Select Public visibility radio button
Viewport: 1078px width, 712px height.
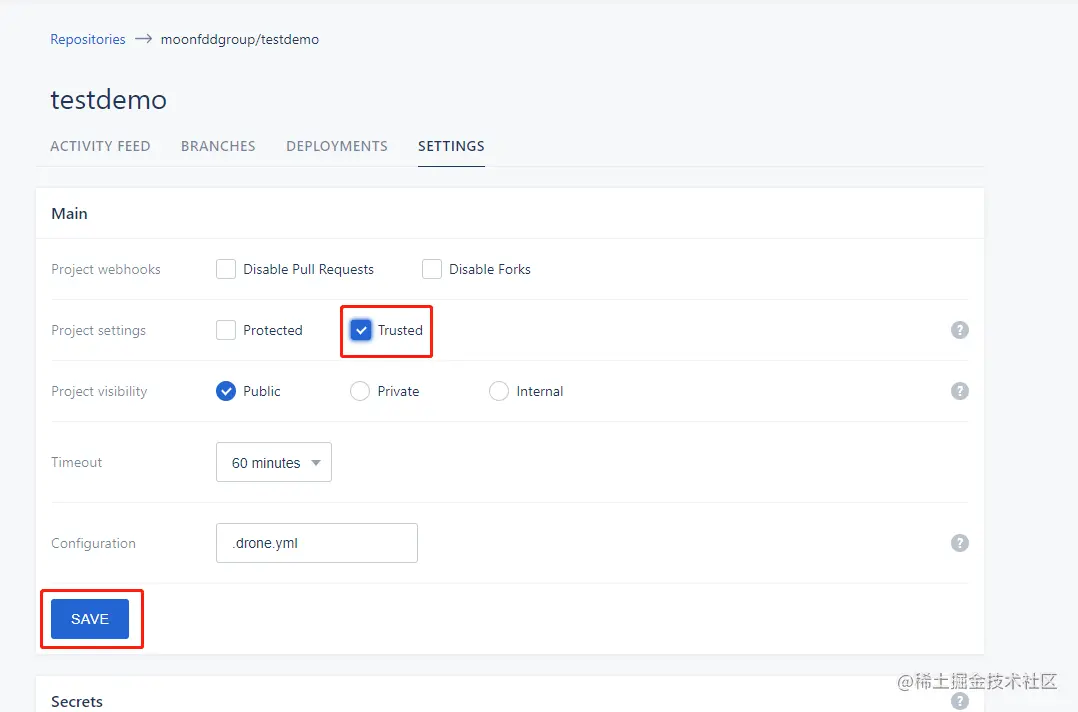coord(226,391)
